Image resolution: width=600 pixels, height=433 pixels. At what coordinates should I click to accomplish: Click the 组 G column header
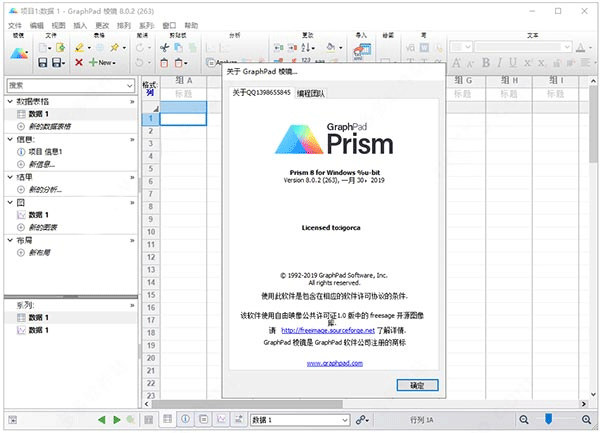(463, 80)
